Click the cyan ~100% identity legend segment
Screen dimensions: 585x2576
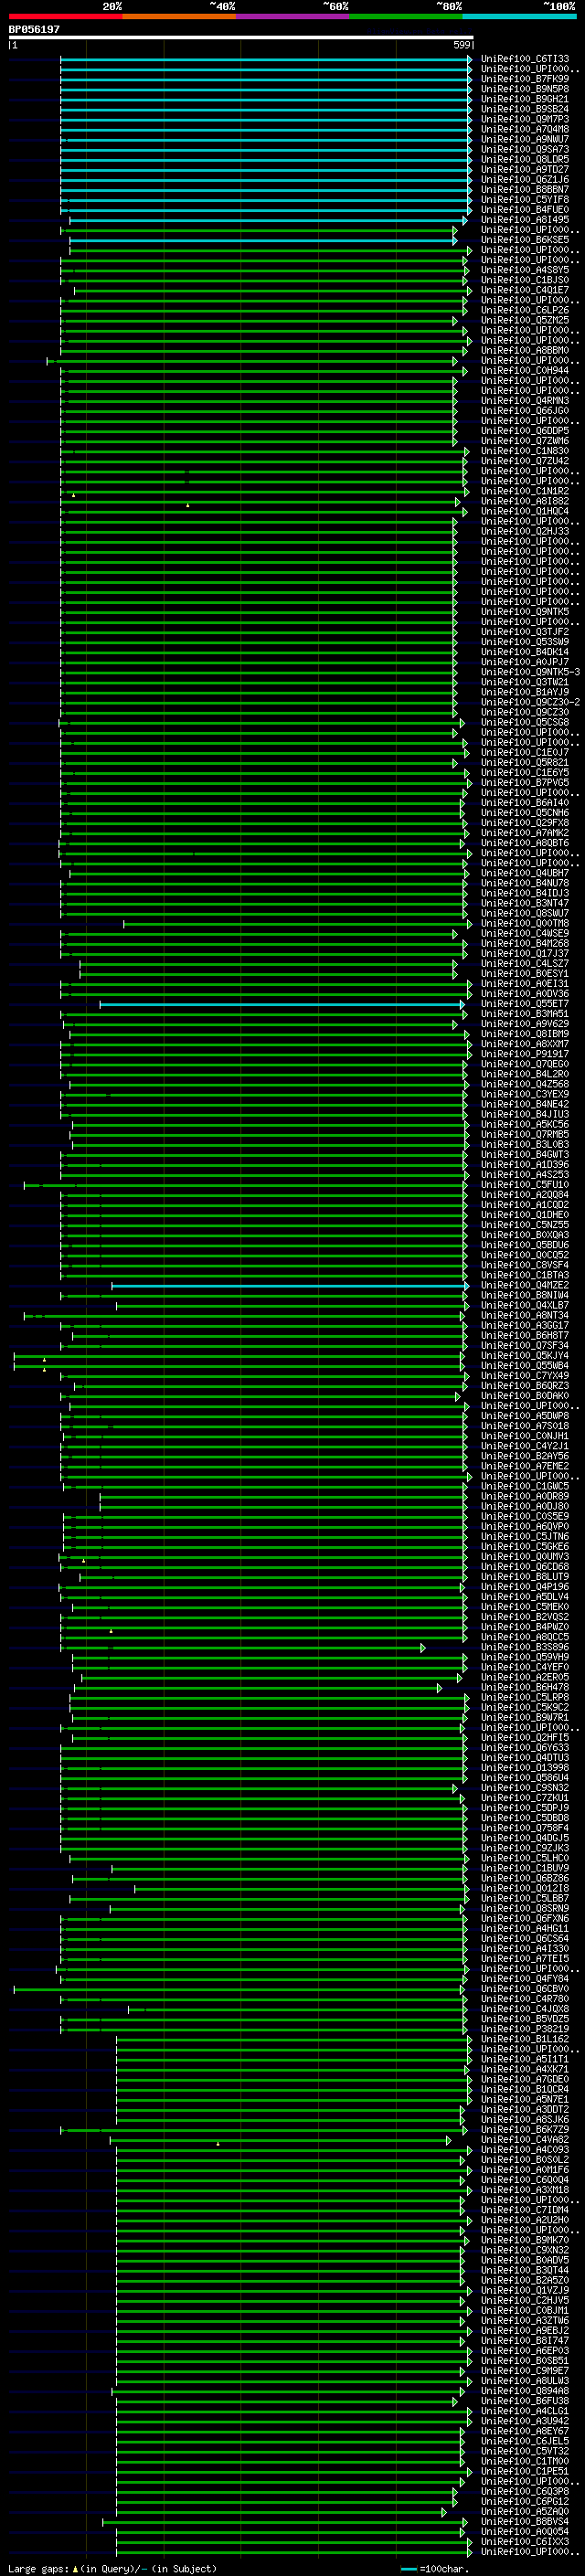[x=519, y=16]
